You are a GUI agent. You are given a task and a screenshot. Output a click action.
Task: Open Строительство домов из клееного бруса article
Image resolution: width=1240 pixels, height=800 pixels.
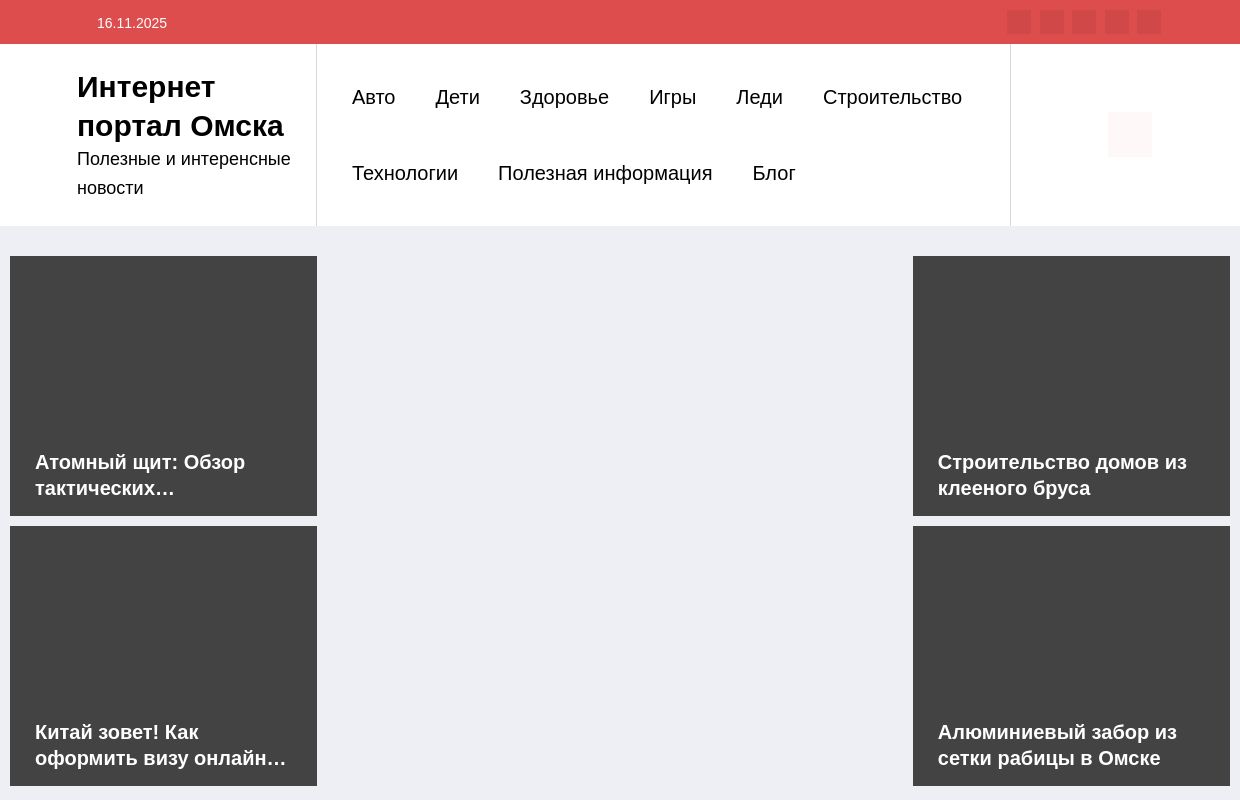1062,475
